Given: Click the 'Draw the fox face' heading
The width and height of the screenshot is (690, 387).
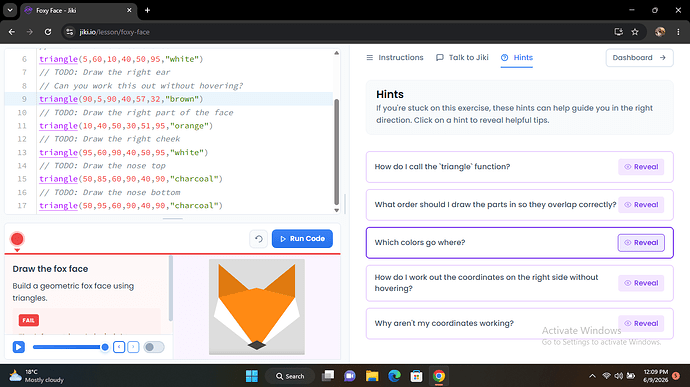Looking at the screenshot, I should pyautogui.click(x=50, y=269).
